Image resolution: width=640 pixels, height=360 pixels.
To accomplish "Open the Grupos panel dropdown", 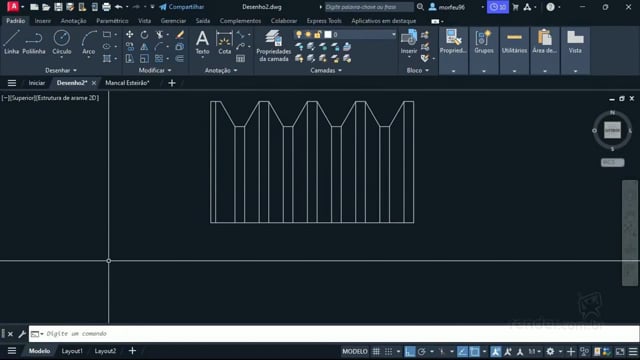I will click(484, 71).
